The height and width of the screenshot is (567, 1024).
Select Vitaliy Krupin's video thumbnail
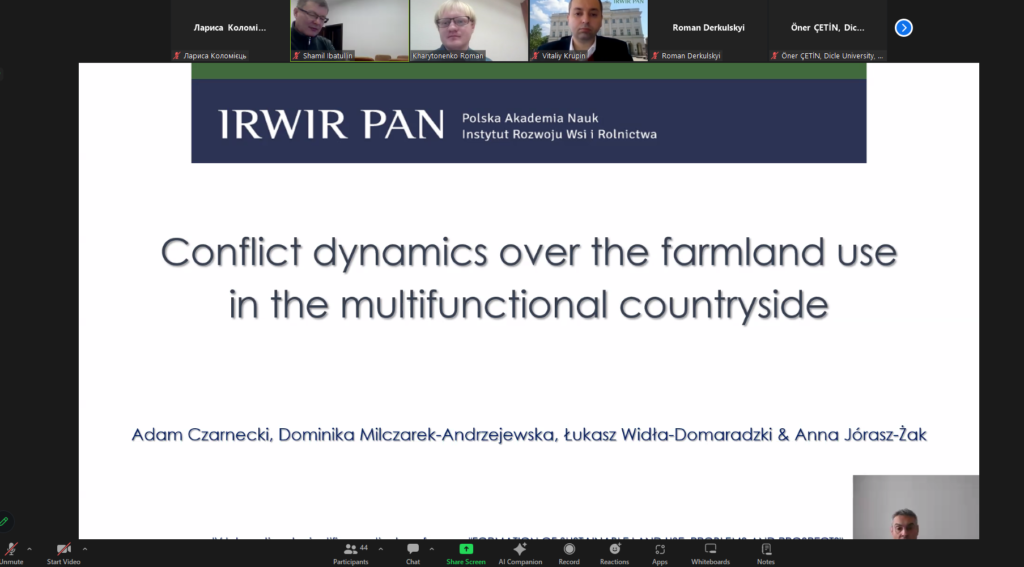point(588,29)
